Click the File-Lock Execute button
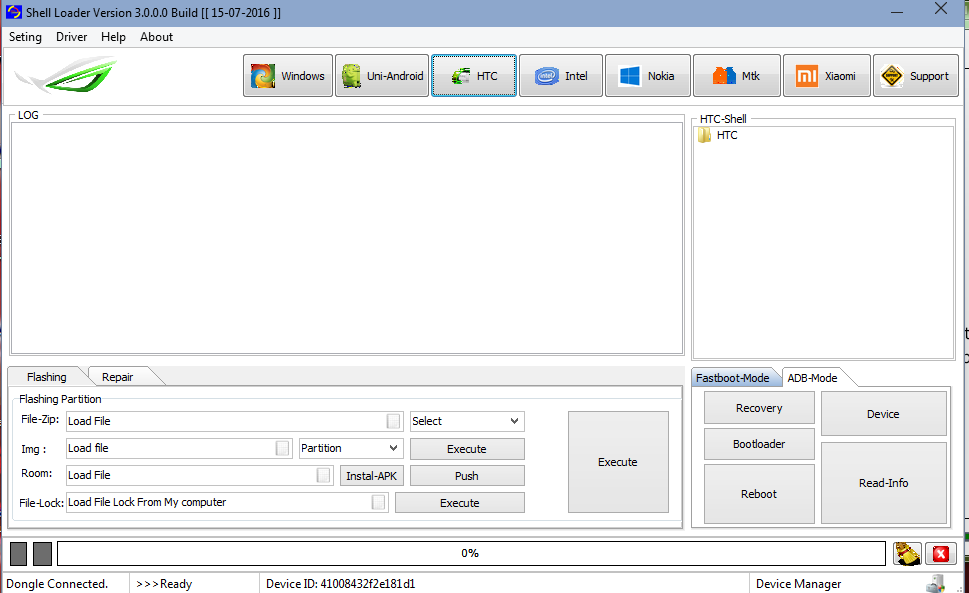Viewport: 969px width, 593px height. tap(460, 503)
